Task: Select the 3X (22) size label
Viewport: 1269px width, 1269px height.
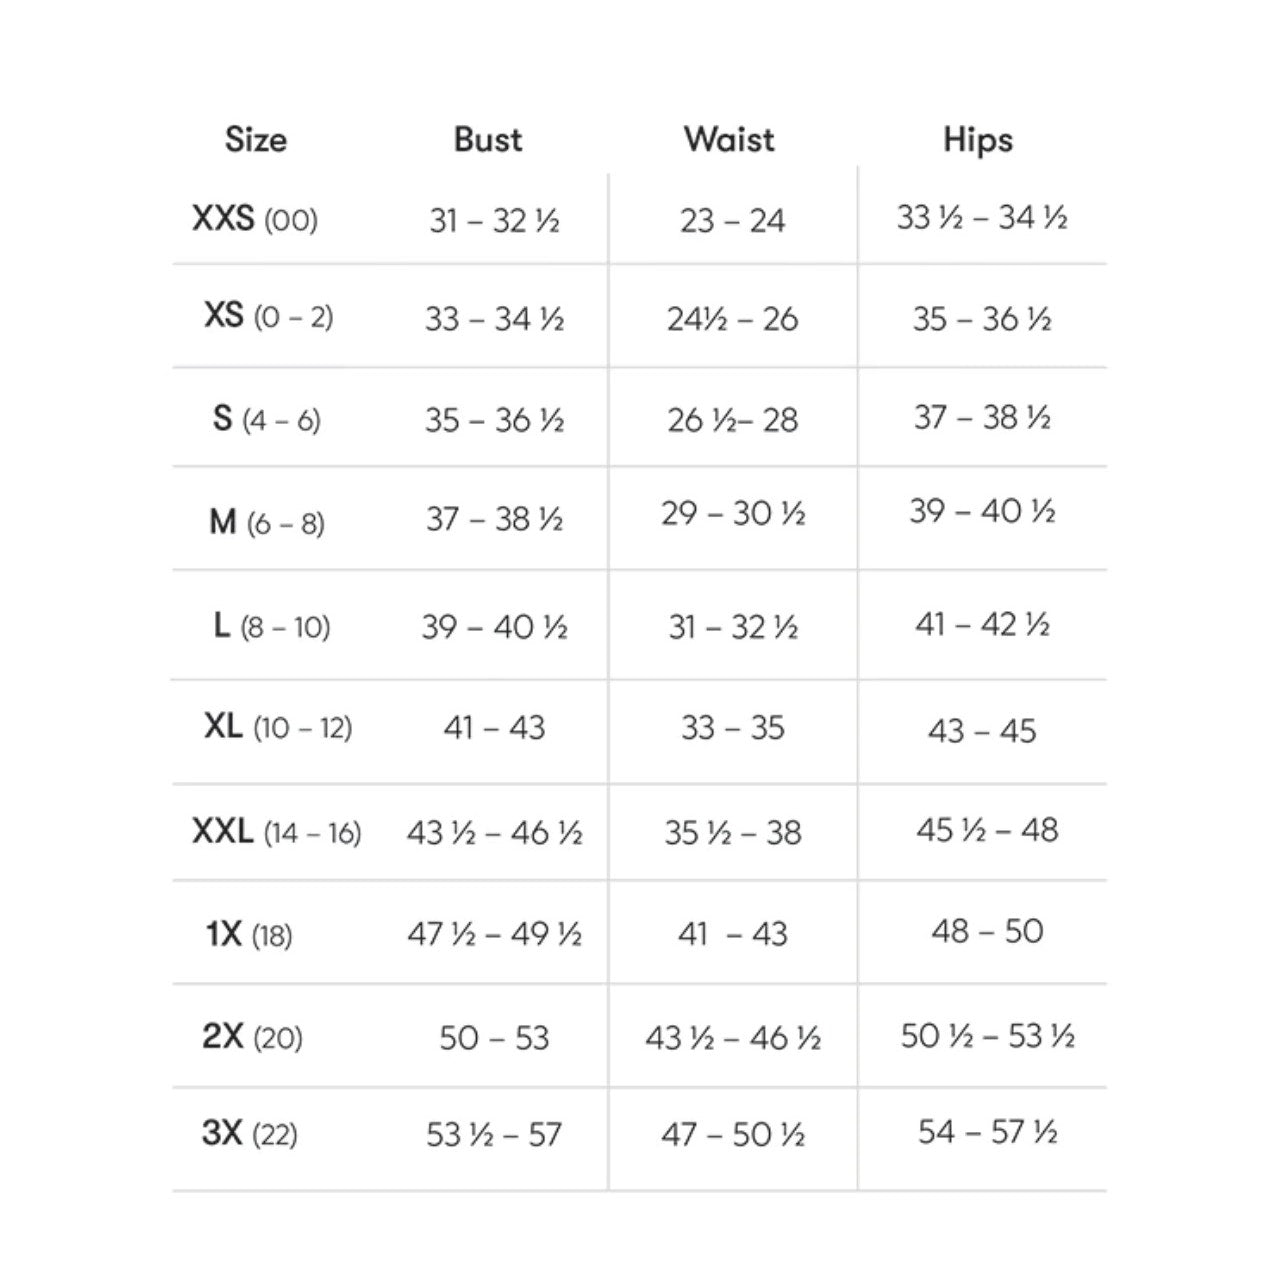Action: (250, 1134)
